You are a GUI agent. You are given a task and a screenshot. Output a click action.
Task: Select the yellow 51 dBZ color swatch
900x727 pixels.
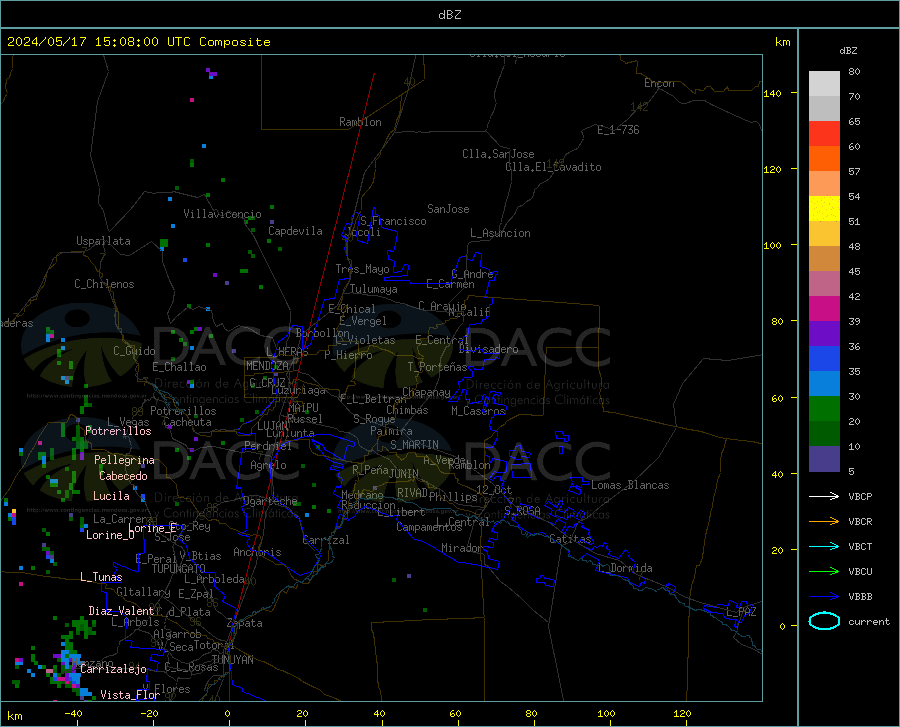click(824, 209)
